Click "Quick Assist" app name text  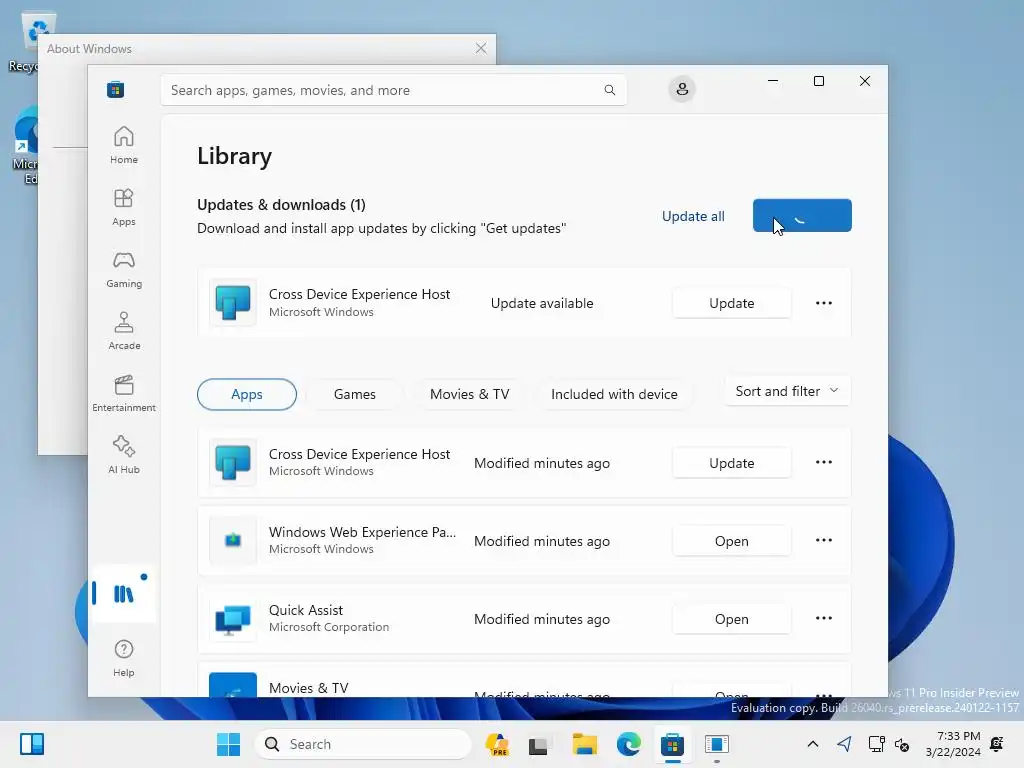tap(306, 610)
